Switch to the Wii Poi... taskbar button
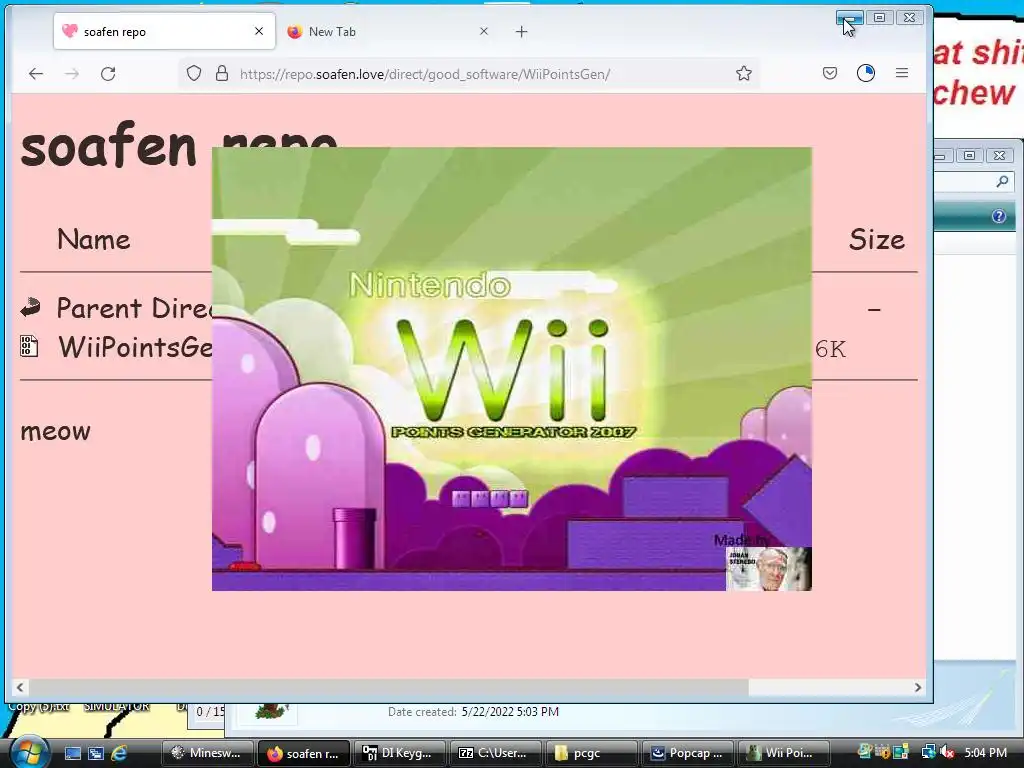The image size is (1024, 768). click(783, 753)
